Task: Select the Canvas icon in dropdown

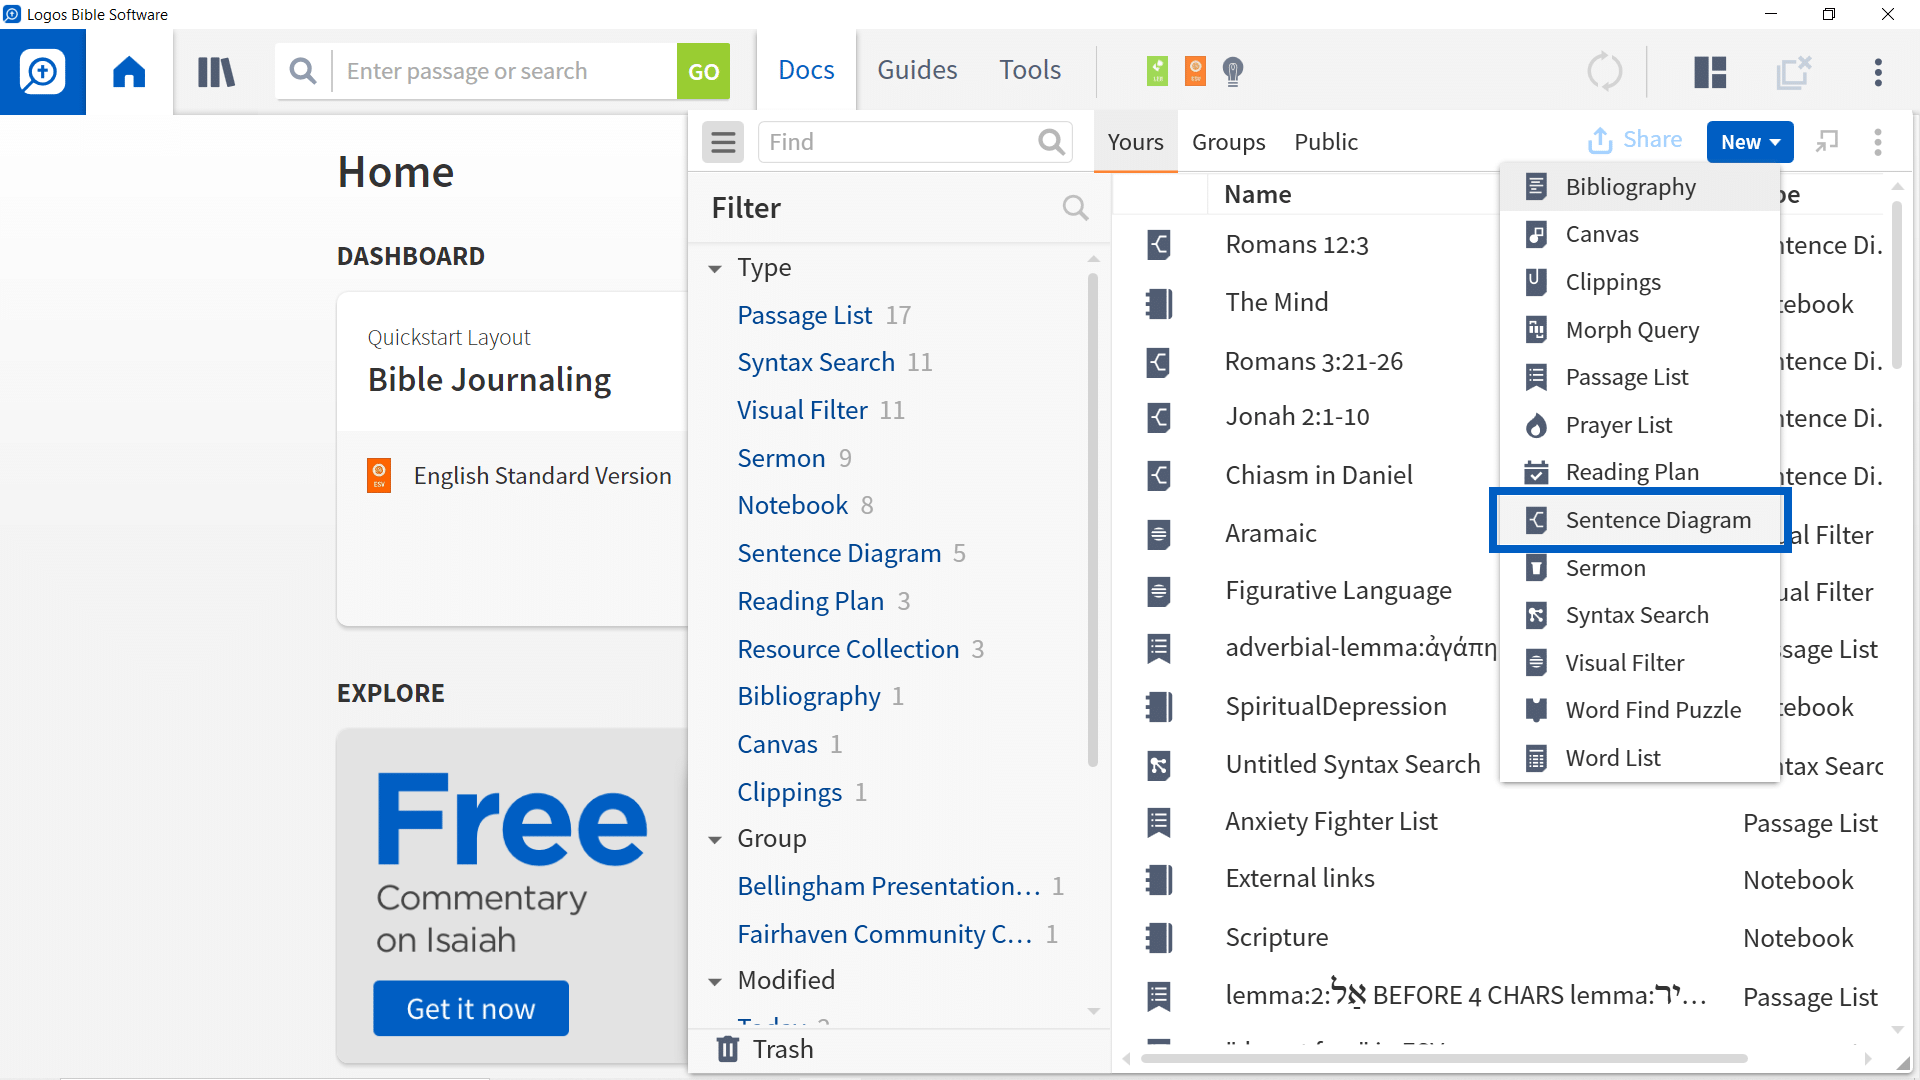Action: point(1536,233)
